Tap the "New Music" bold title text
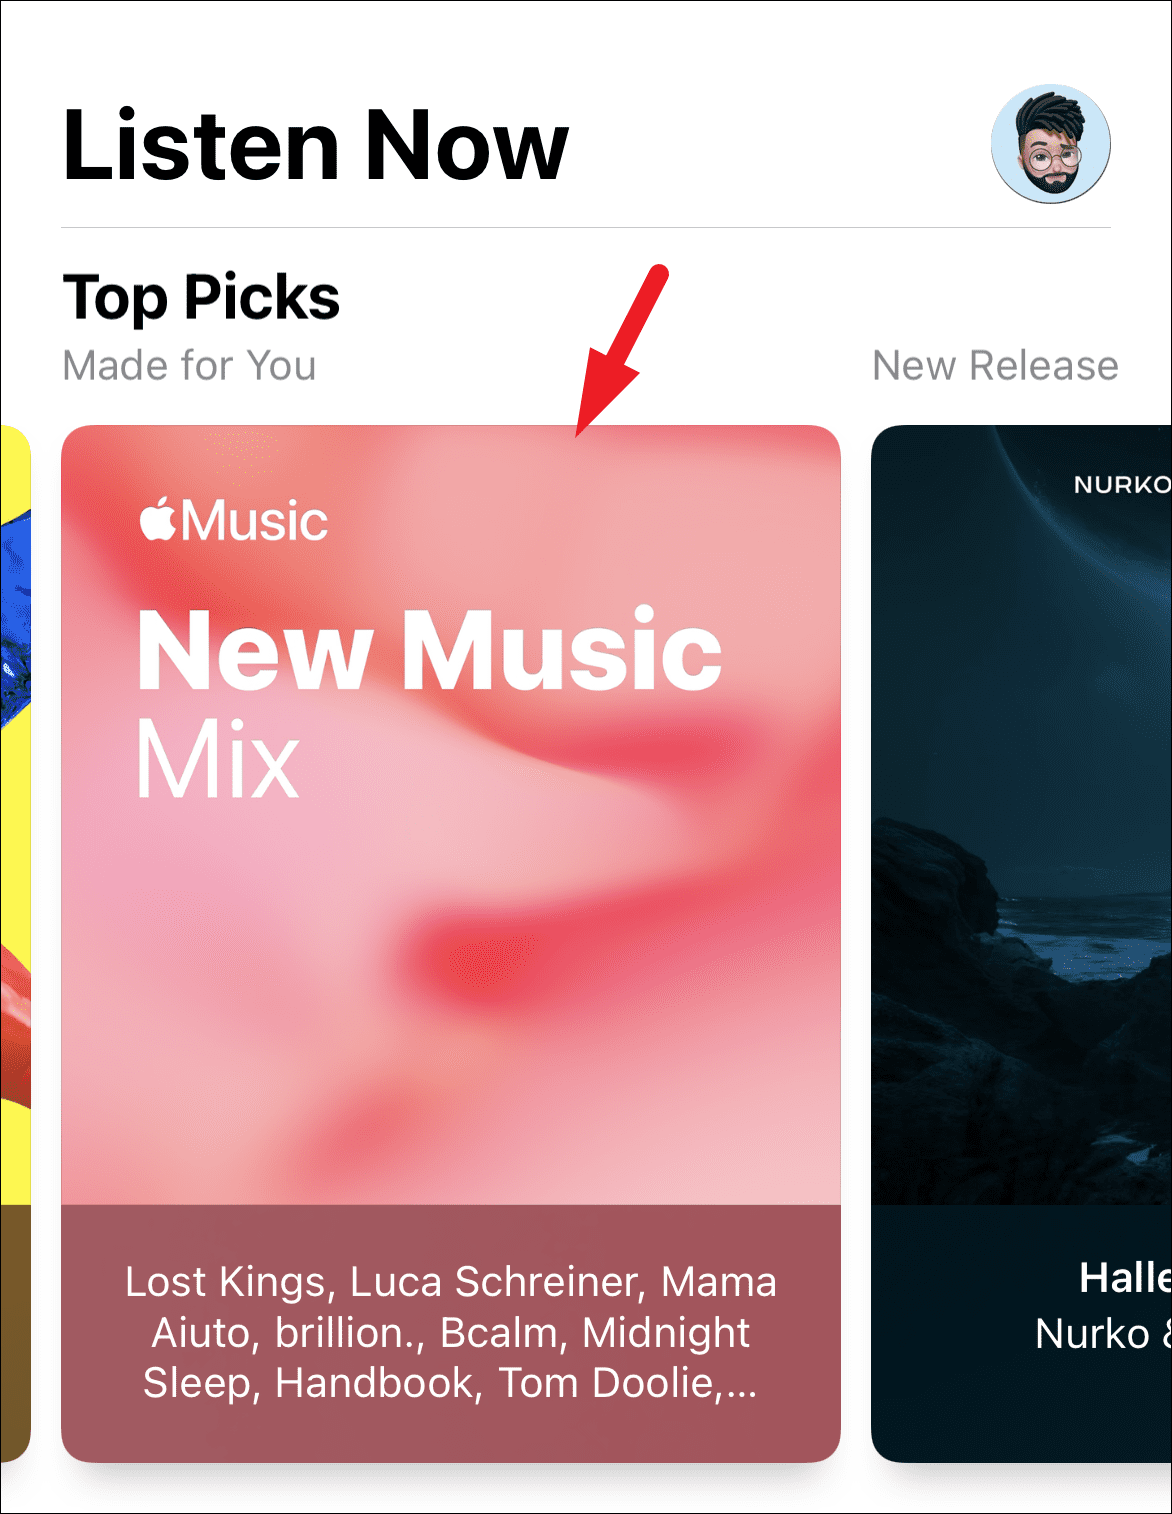The width and height of the screenshot is (1172, 1514). click(429, 650)
